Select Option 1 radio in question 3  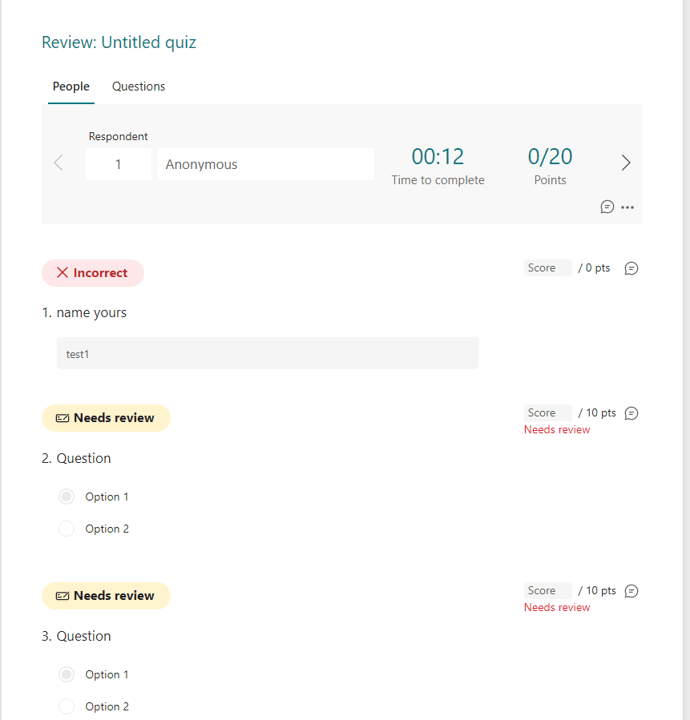tap(67, 675)
